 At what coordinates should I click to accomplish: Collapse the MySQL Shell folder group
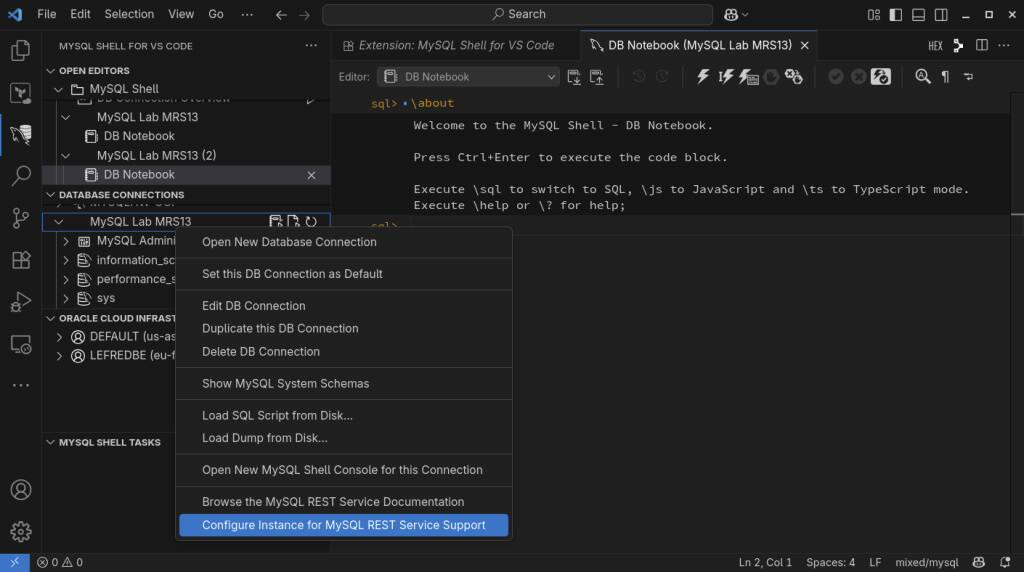[58, 89]
